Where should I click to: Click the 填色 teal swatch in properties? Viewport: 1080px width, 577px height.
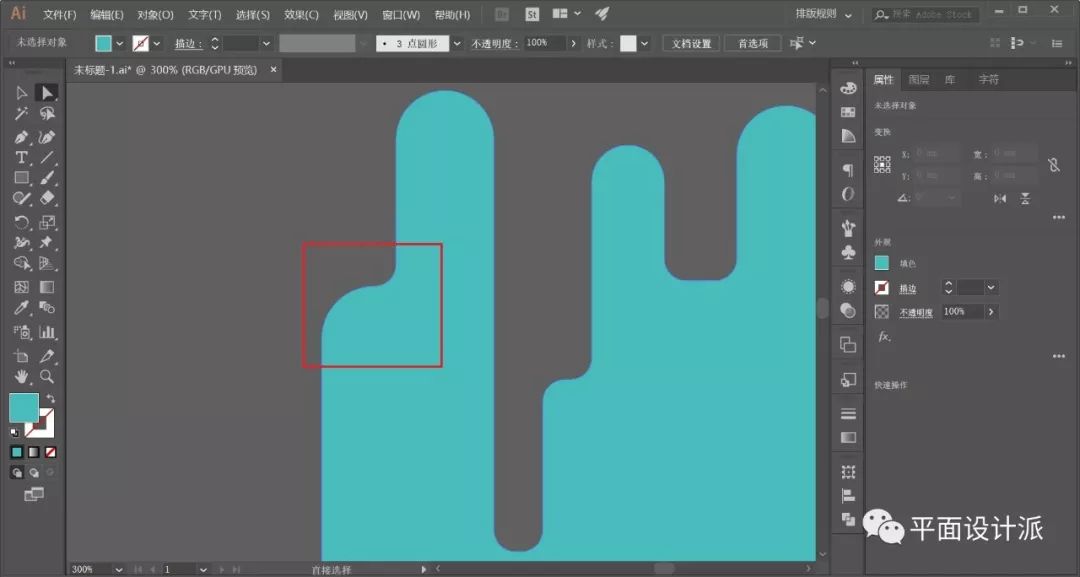coord(882,263)
